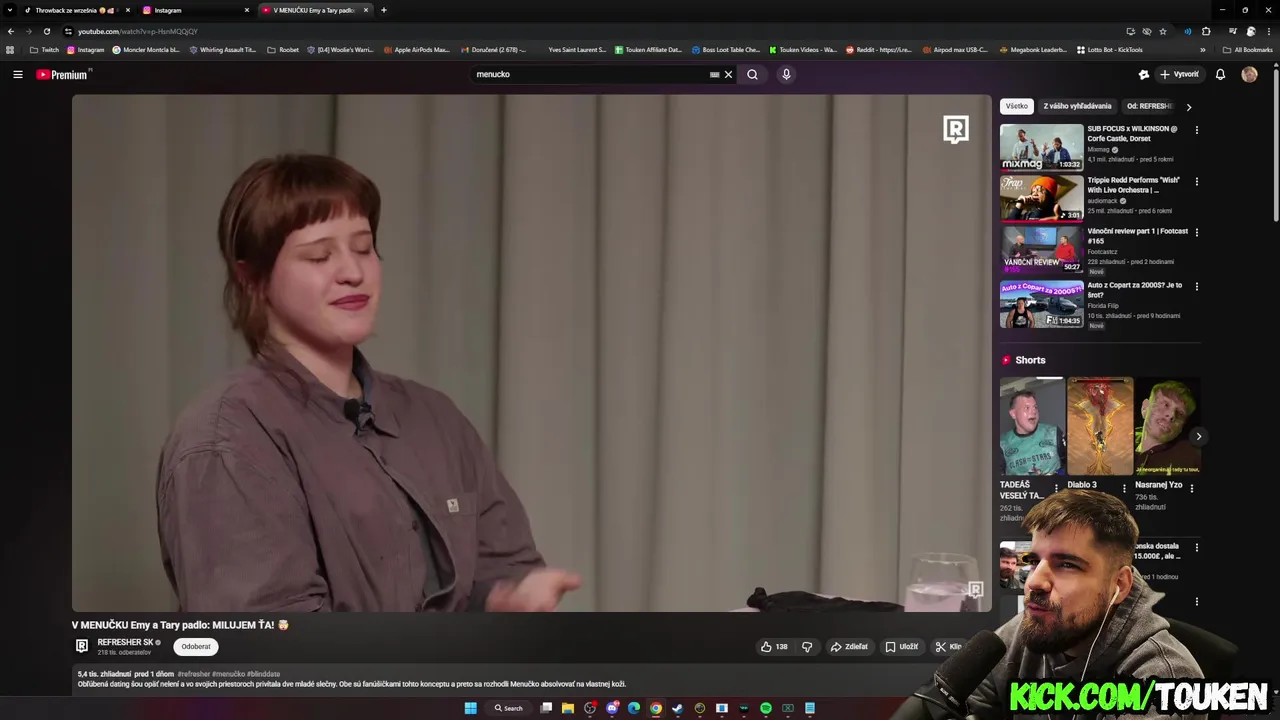Open the TADEÁŠ VESELÝ short
The image size is (1280, 720).
click(x=1032, y=426)
